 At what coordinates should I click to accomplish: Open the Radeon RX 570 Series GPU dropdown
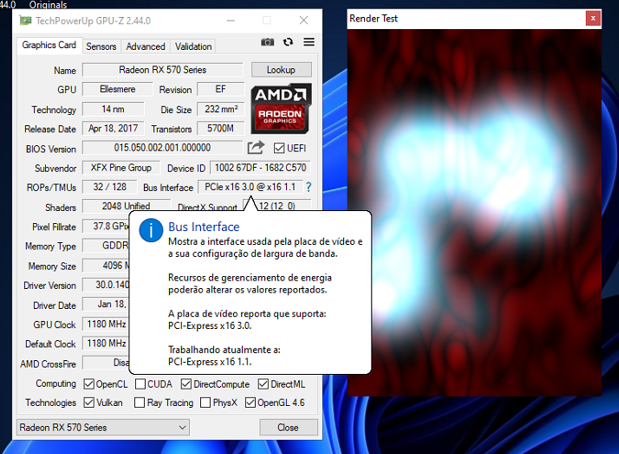point(103,428)
